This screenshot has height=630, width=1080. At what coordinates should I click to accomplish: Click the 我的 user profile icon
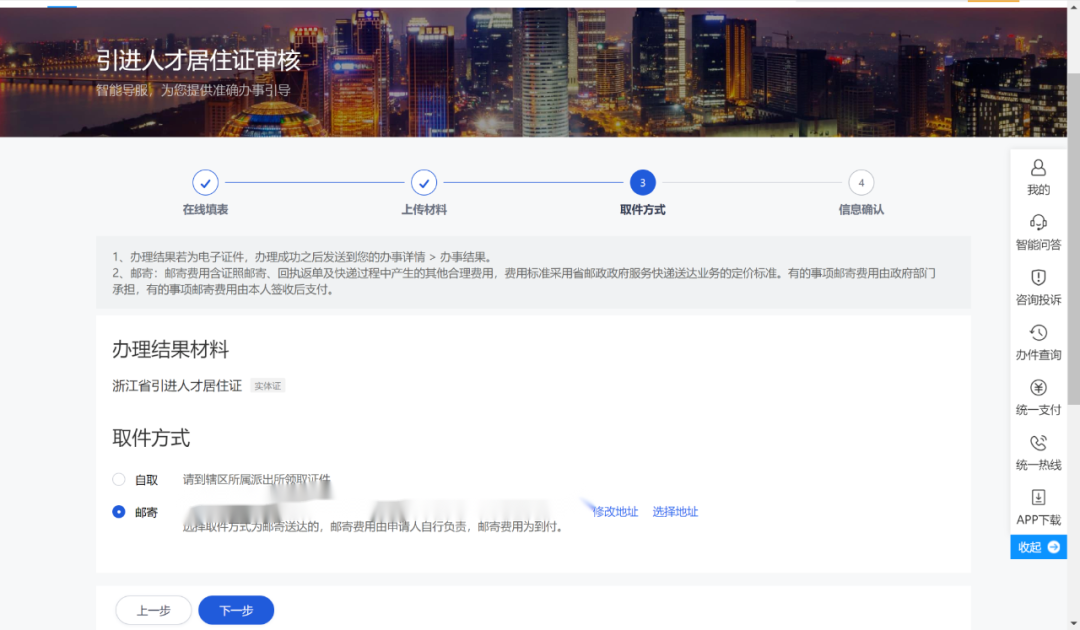(1038, 168)
